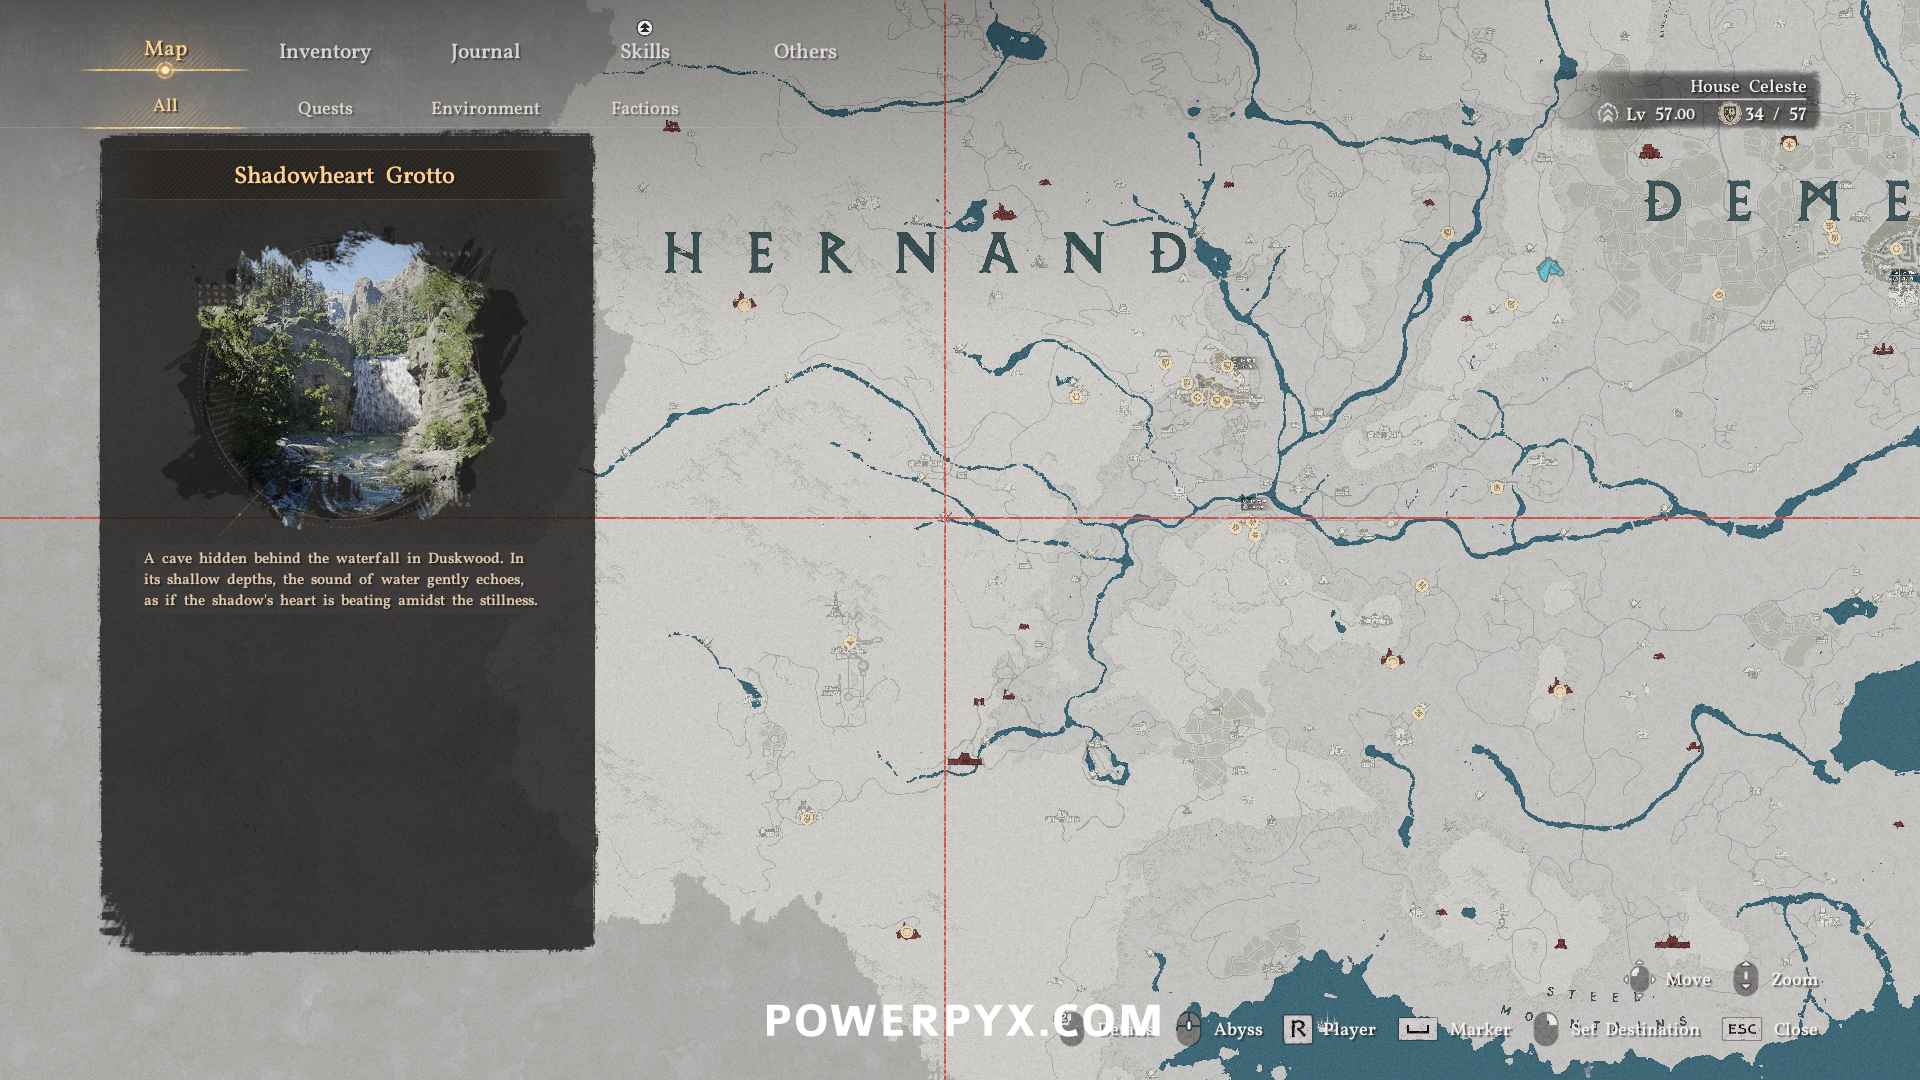
Task: Click the Close button label
Action: click(1795, 1029)
